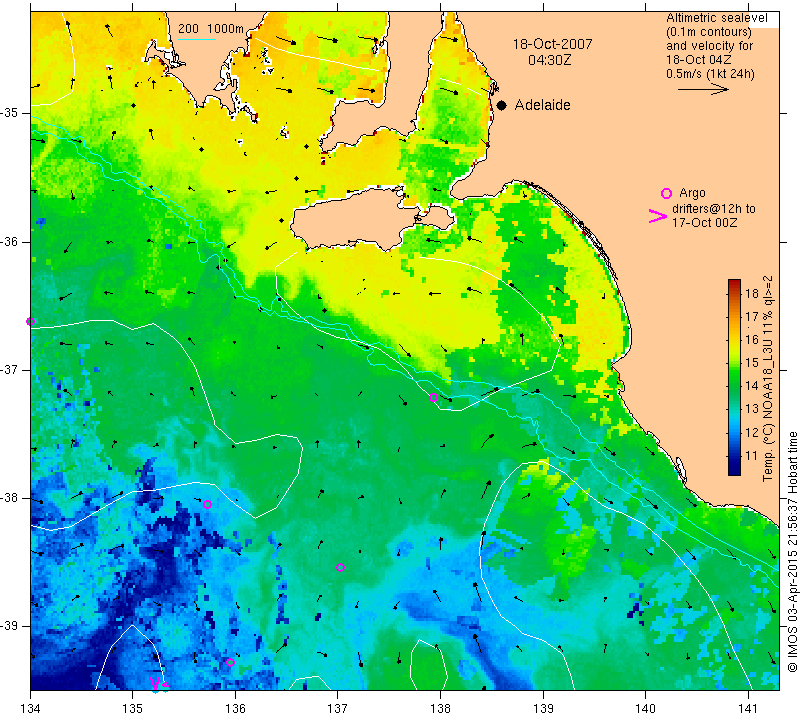The width and height of the screenshot is (800, 720).
Task: Click the Argo float circle on the 134 longitude edge
Action: coord(30,321)
